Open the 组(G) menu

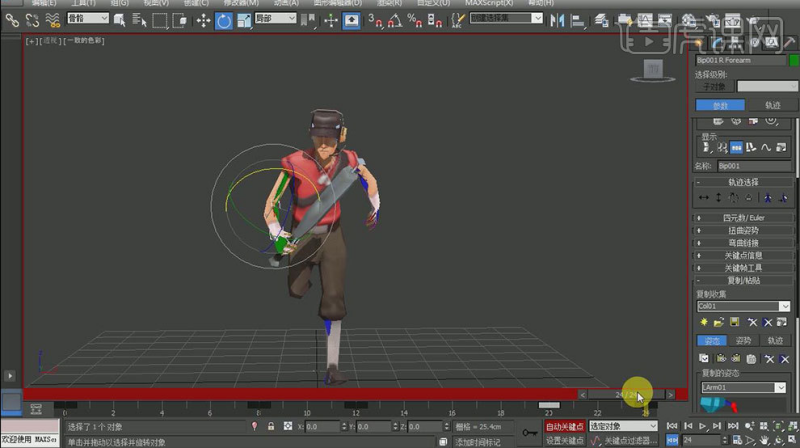(119, 3)
